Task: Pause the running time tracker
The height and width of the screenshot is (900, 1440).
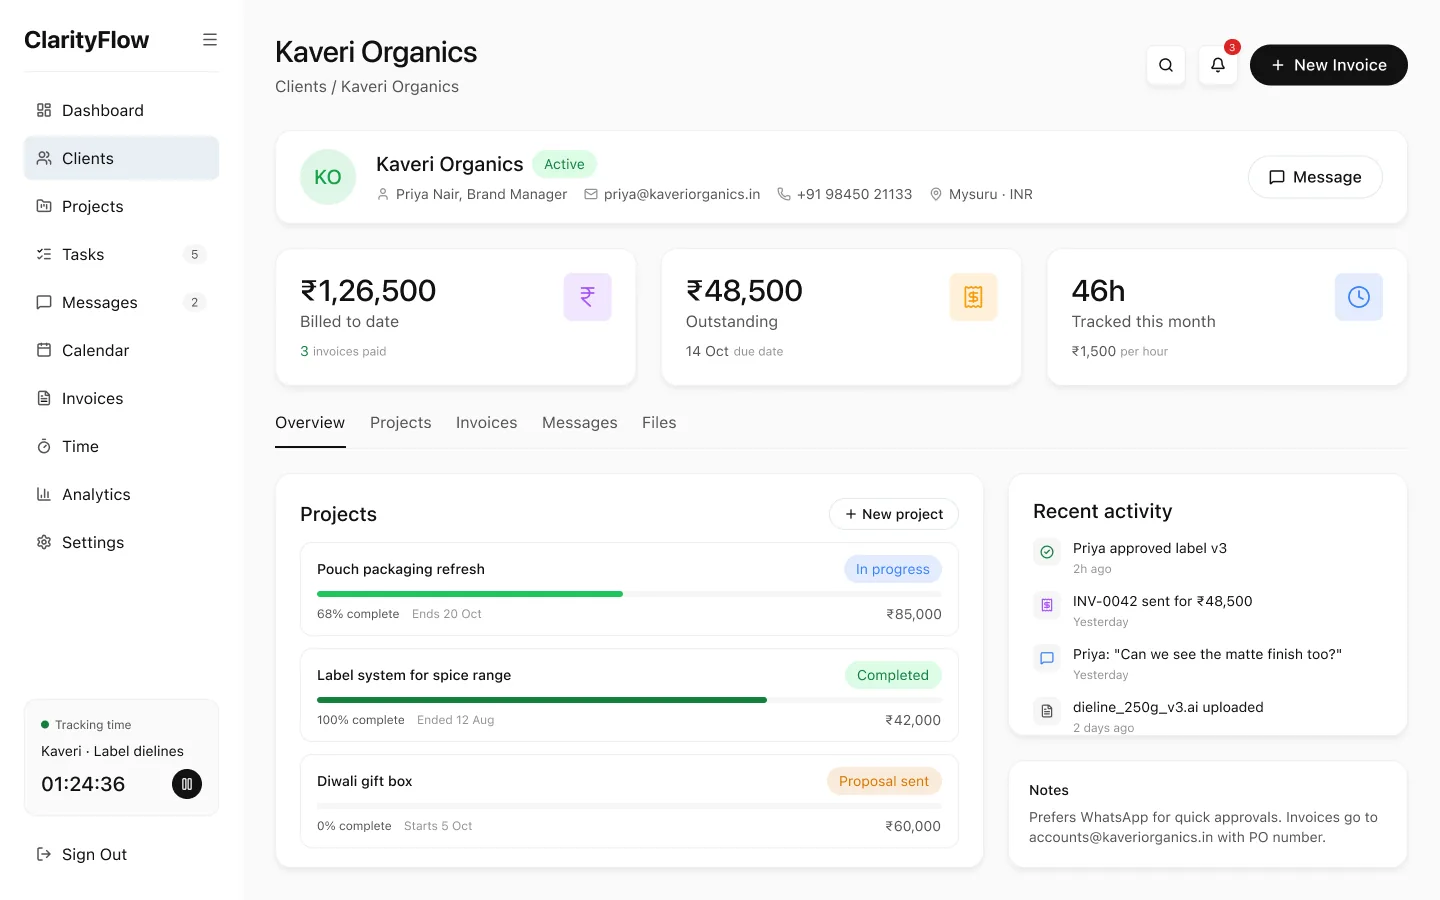Action: coord(187,784)
